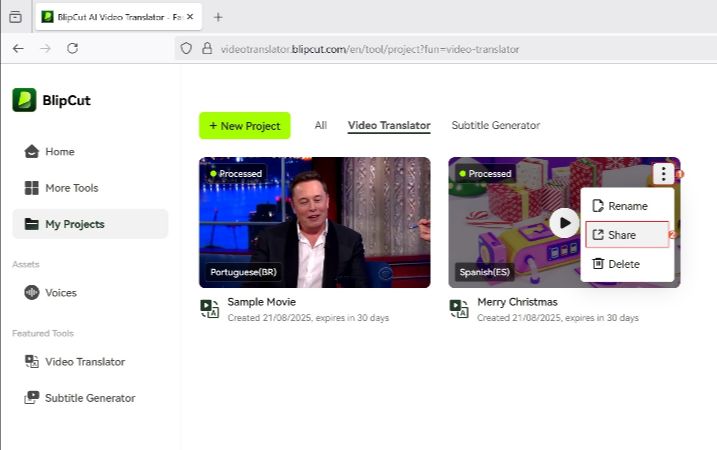This screenshot has height=450, width=717.
Task: Open the Voices assets page
Action: 60,293
